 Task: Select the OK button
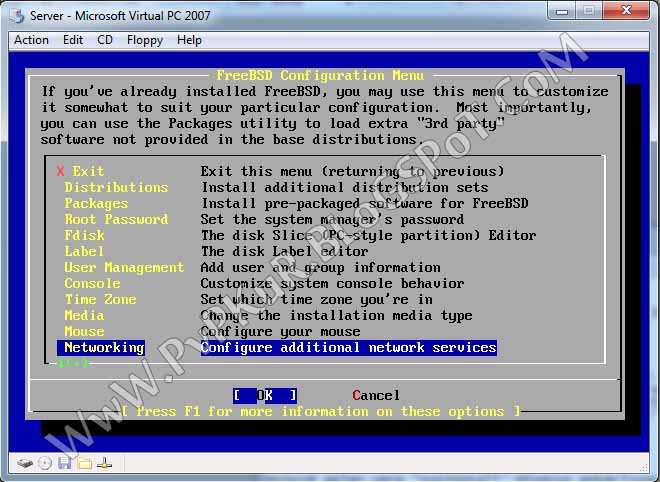pos(265,395)
